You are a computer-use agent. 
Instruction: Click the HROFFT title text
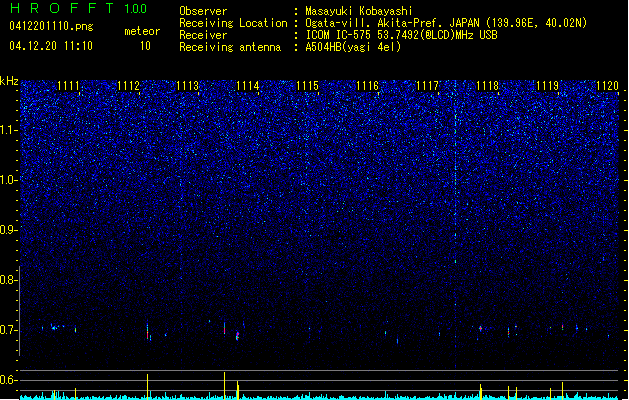(x=62, y=8)
